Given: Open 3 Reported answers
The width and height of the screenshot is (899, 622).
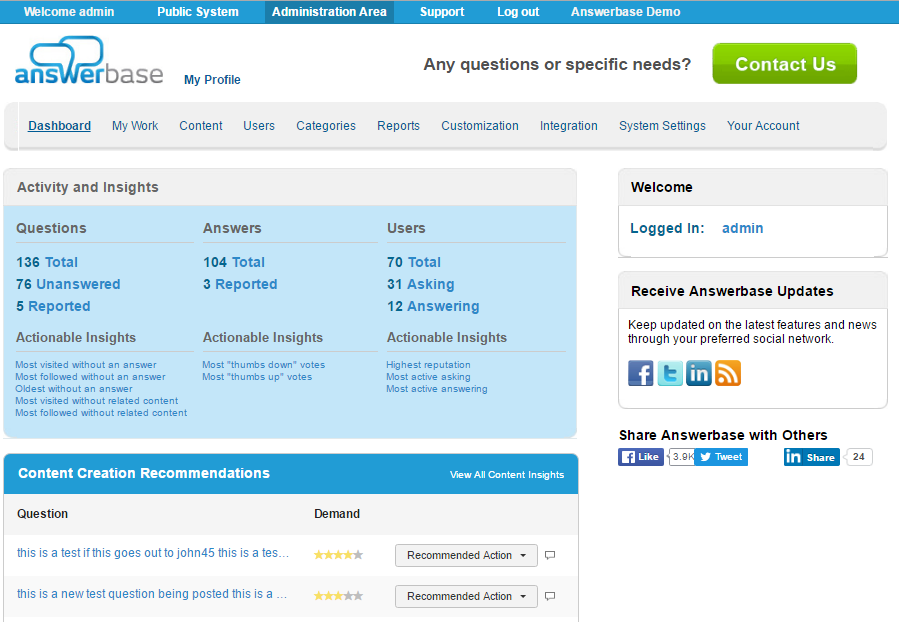Looking at the screenshot, I should [x=240, y=284].
